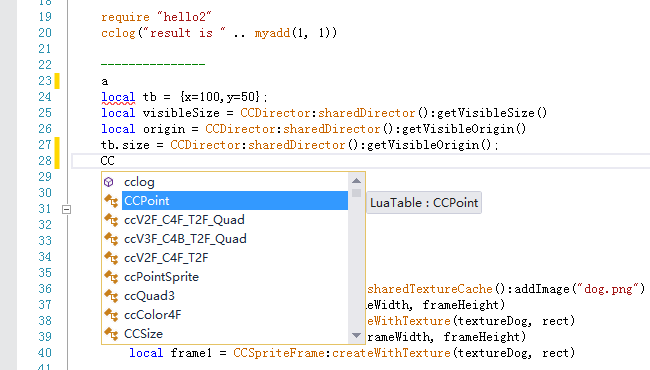This screenshot has width=650, height=370.
Task: Choose ccColor4F completion item
Action: point(225,315)
